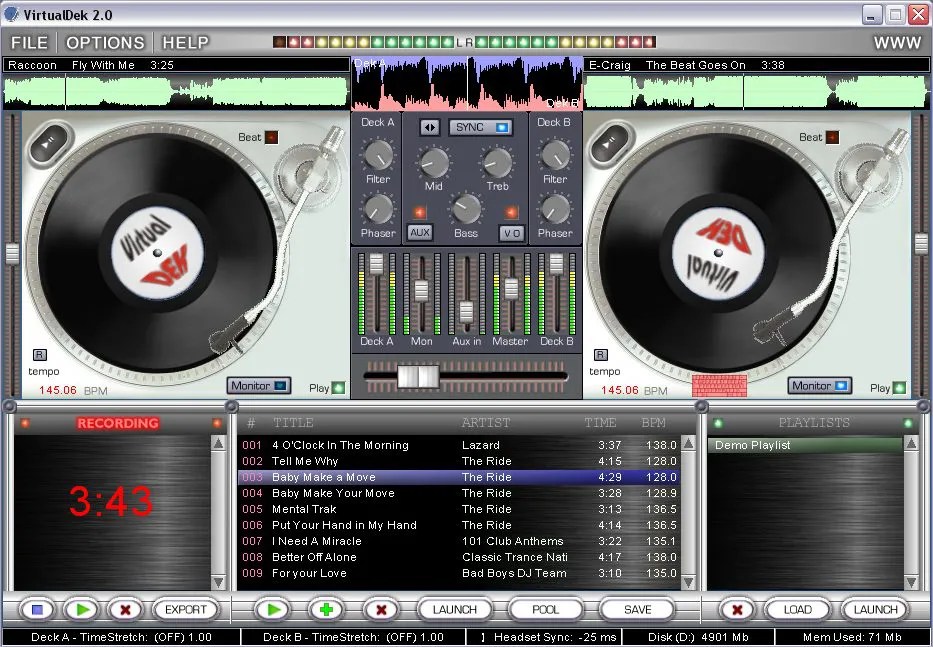Click the V O voiceover button
This screenshot has height=647, width=933.
tap(512, 232)
